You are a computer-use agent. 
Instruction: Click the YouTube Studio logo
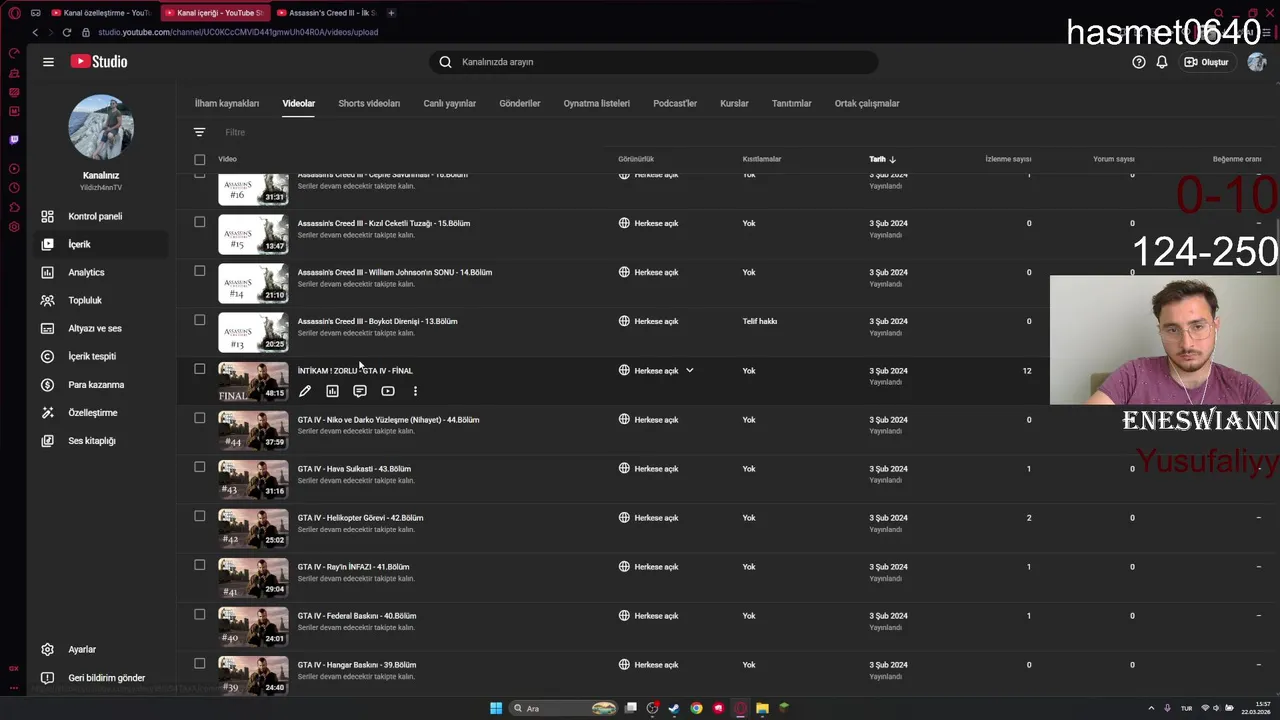(x=99, y=62)
